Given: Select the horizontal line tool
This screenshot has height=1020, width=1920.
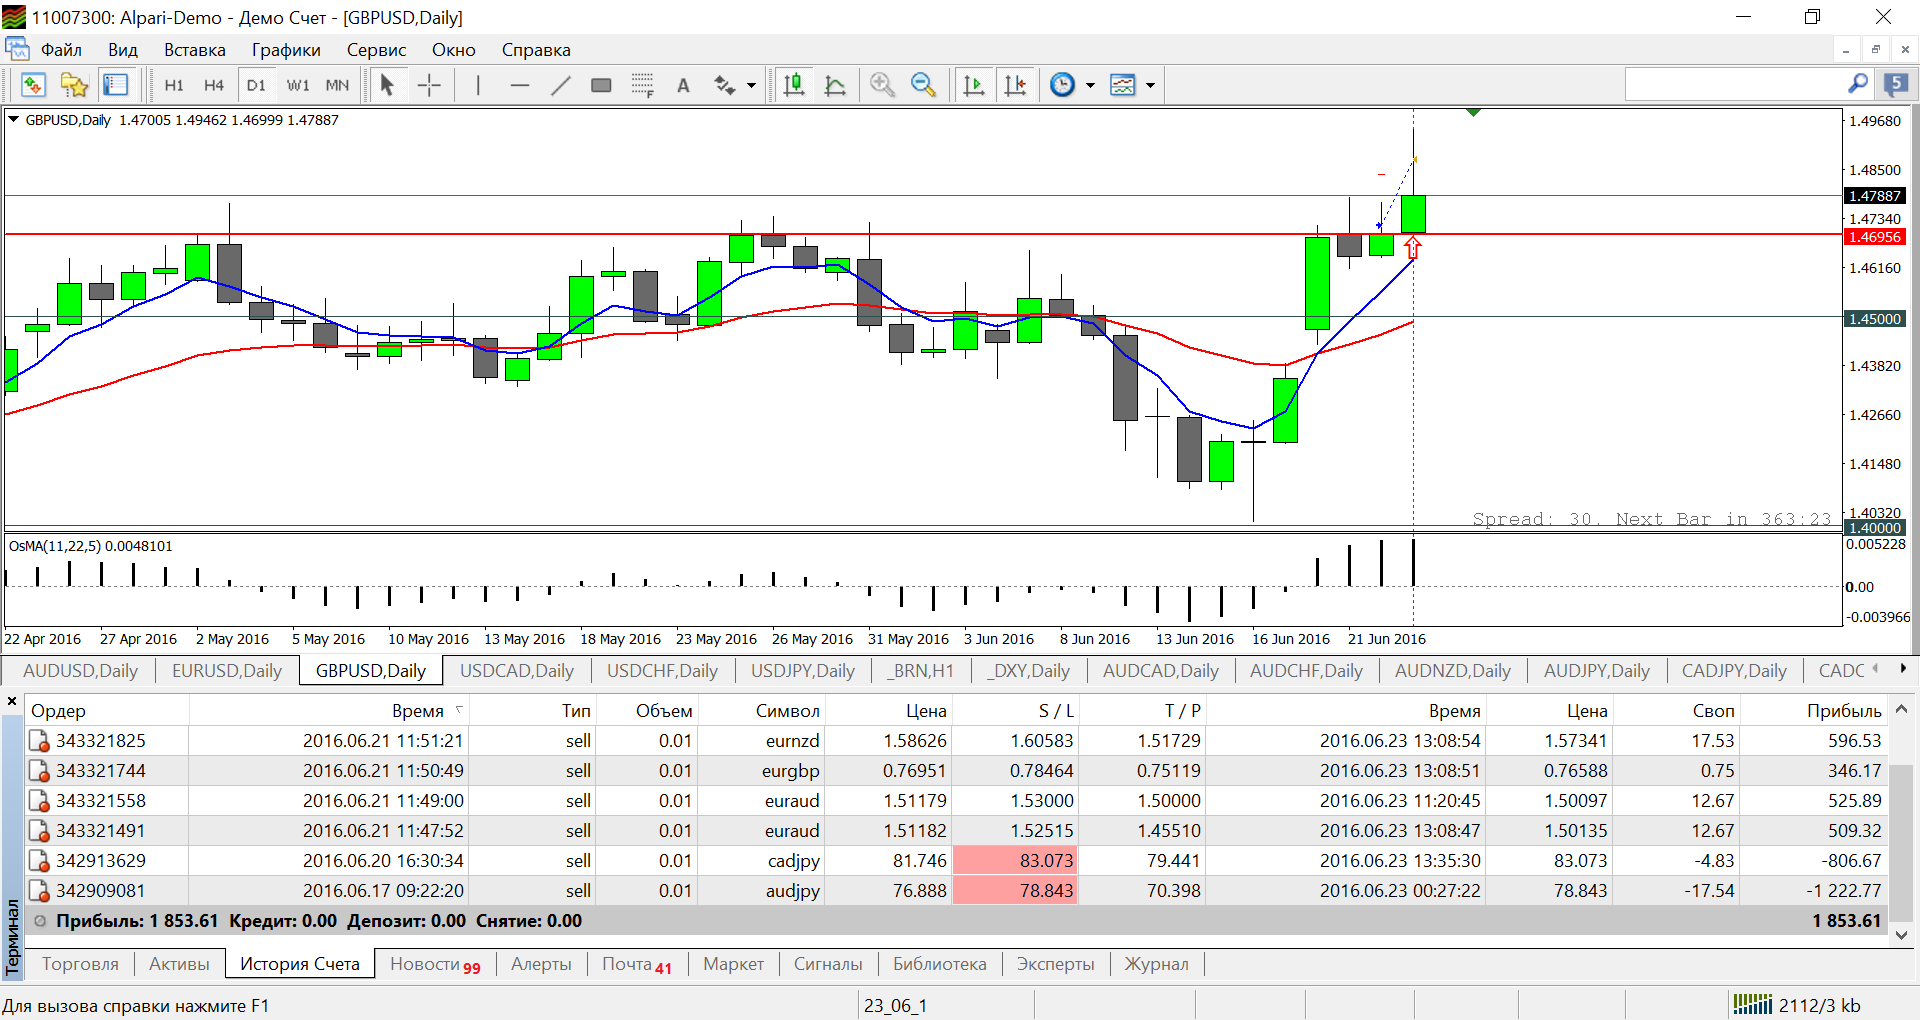Looking at the screenshot, I should [x=519, y=85].
